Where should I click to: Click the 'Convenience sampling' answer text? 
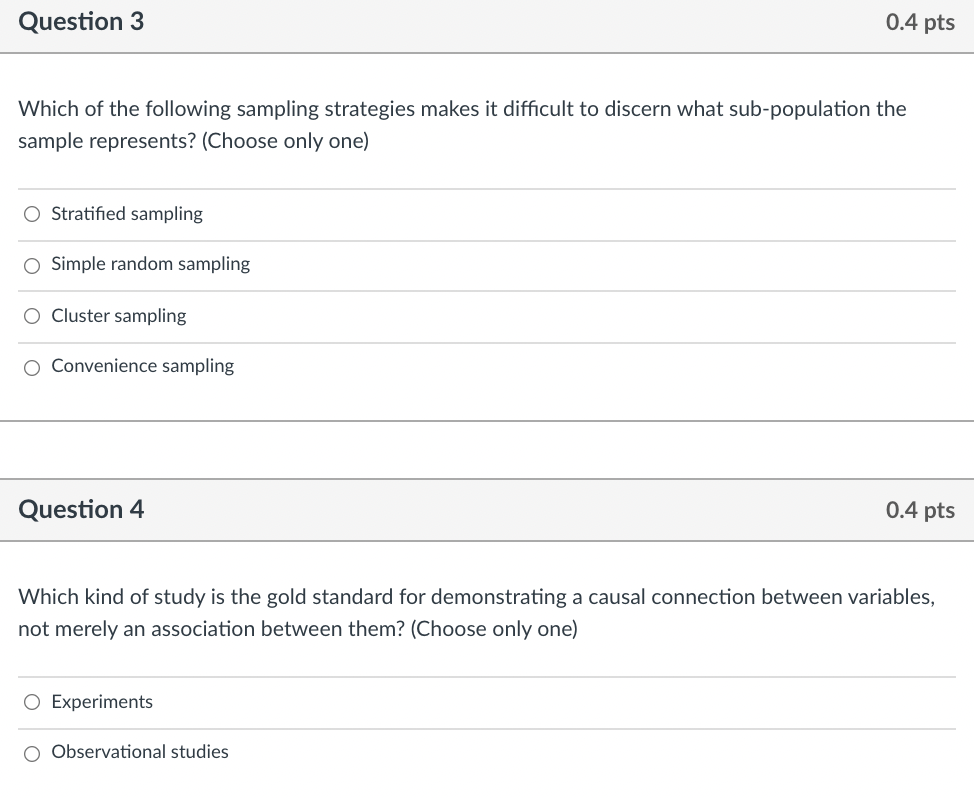coord(142,366)
